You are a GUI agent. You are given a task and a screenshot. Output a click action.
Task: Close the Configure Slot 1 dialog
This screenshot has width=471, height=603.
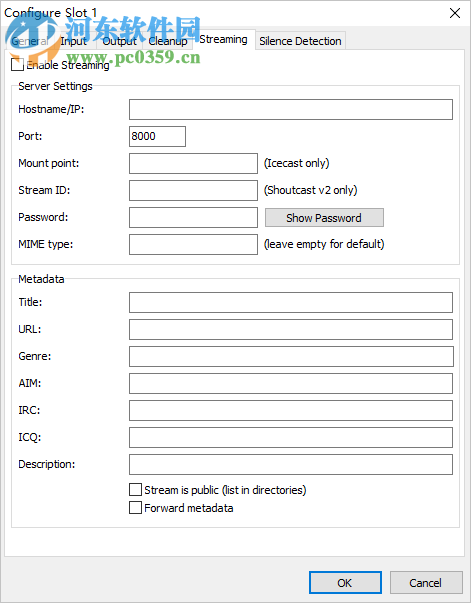[x=455, y=13]
